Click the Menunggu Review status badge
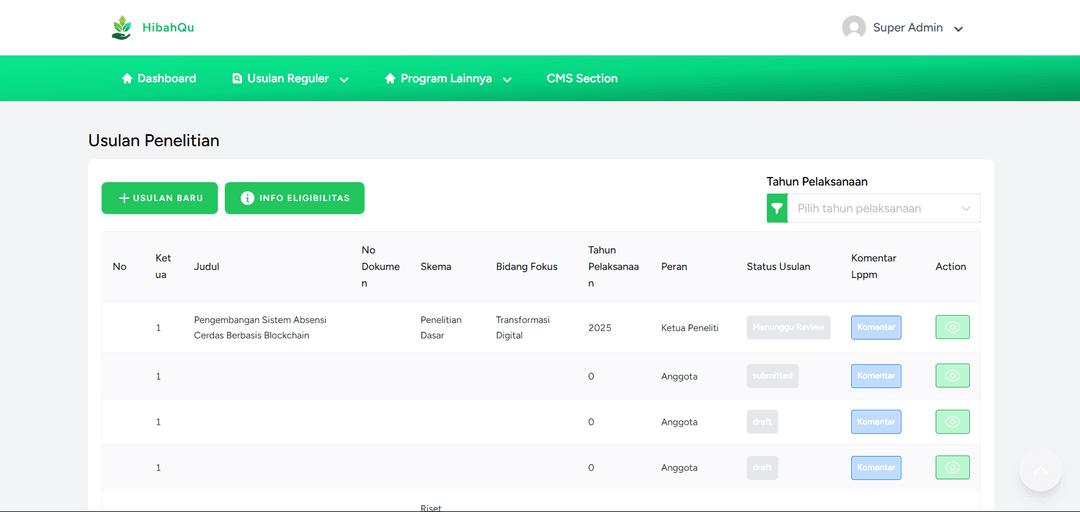The height and width of the screenshot is (512, 1080). (788, 327)
